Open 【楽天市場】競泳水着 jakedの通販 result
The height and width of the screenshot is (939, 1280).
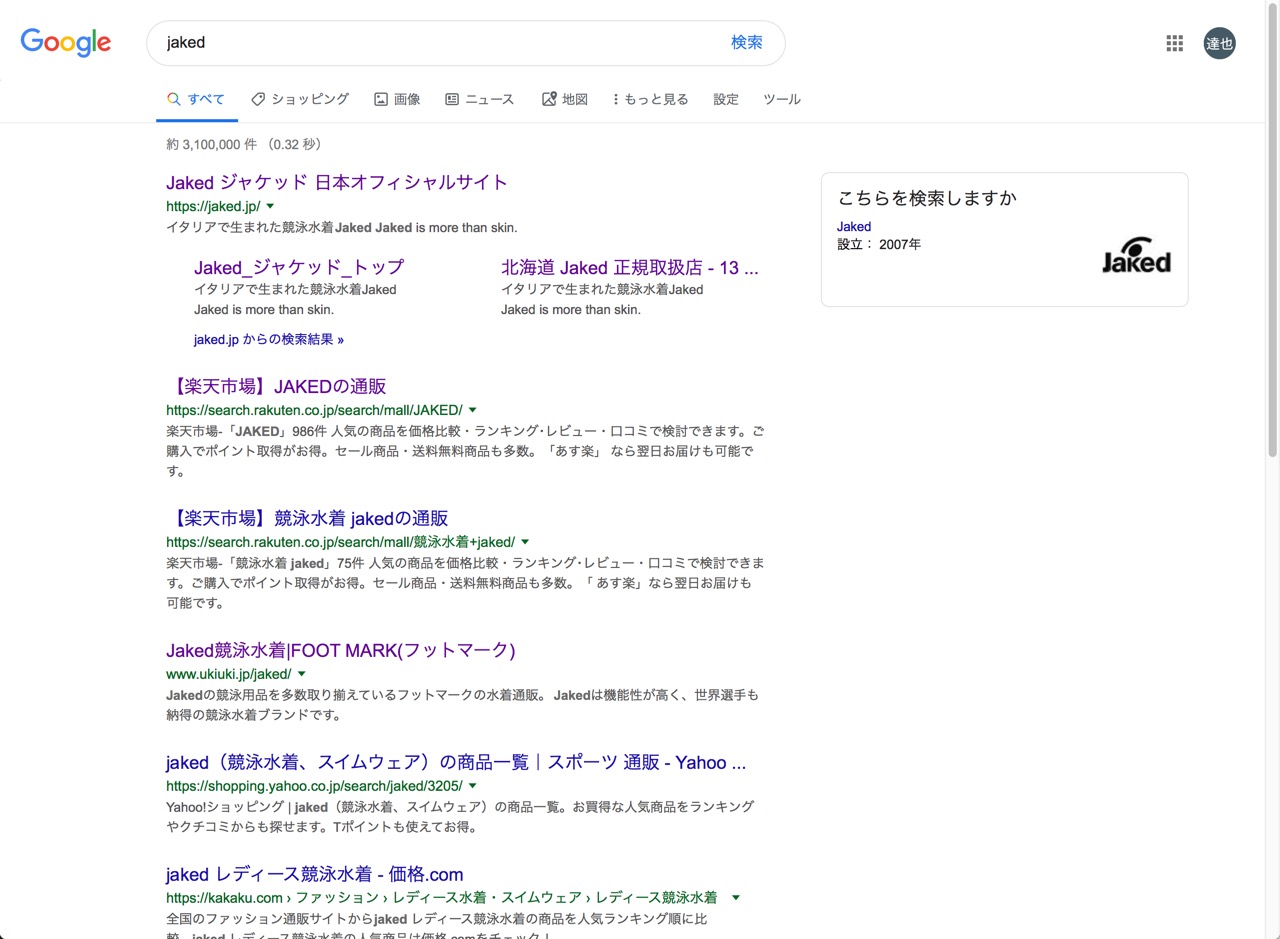(x=307, y=518)
